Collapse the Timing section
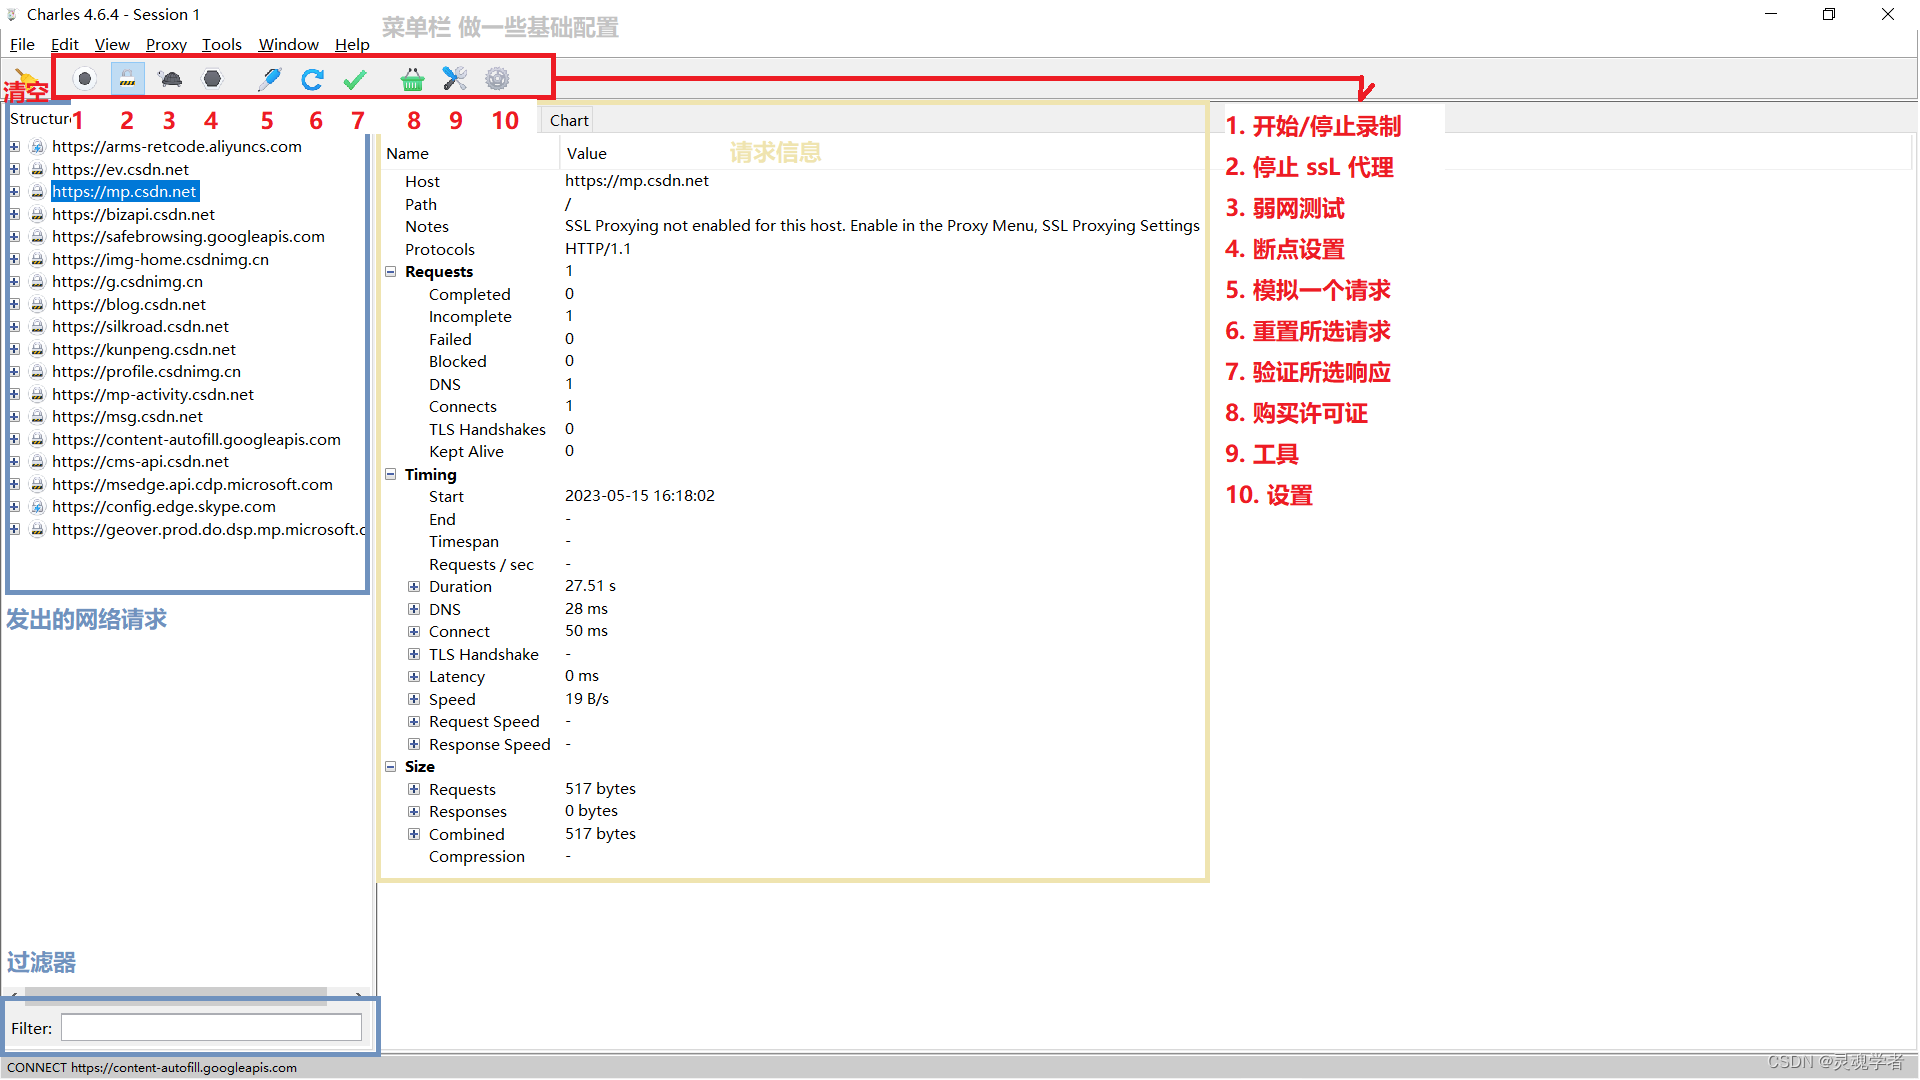The height and width of the screenshot is (1080, 1920). 391,475
